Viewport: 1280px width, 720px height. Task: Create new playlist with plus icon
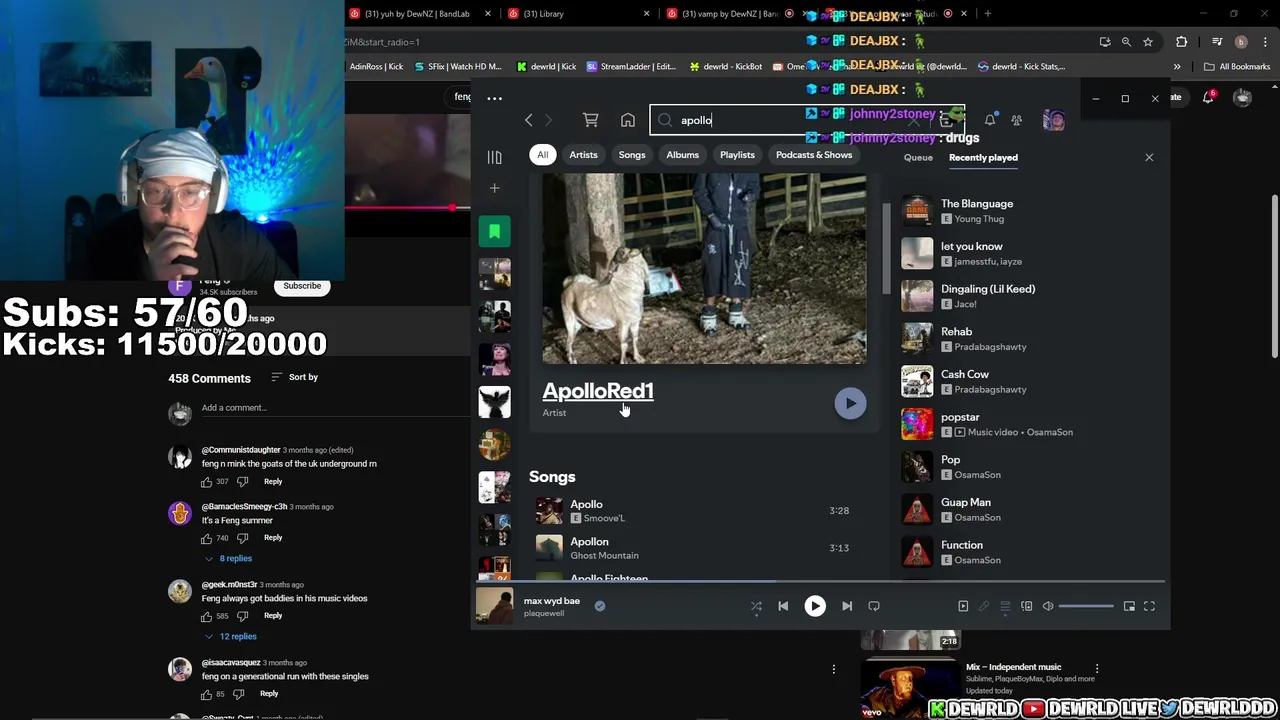click(x=494, y=188)
